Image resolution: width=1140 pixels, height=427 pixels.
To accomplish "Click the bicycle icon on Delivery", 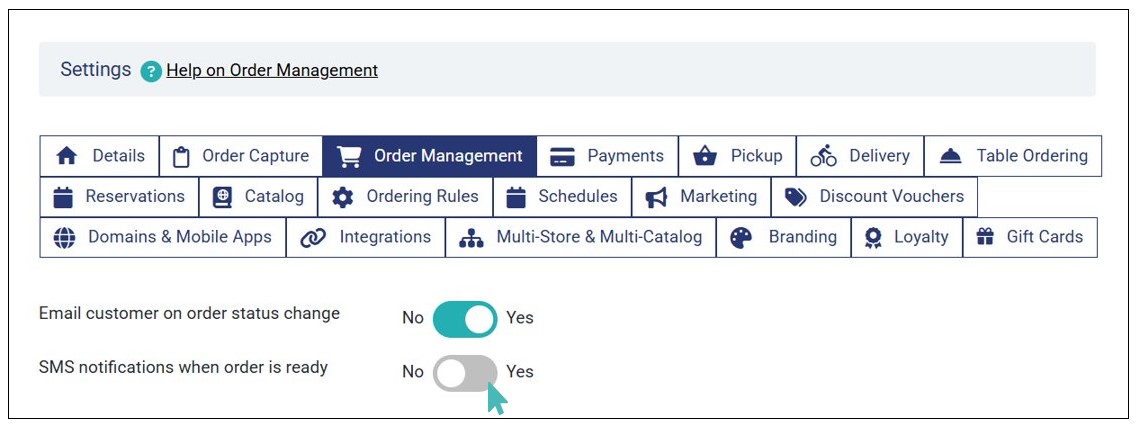I will coord(823,156).
